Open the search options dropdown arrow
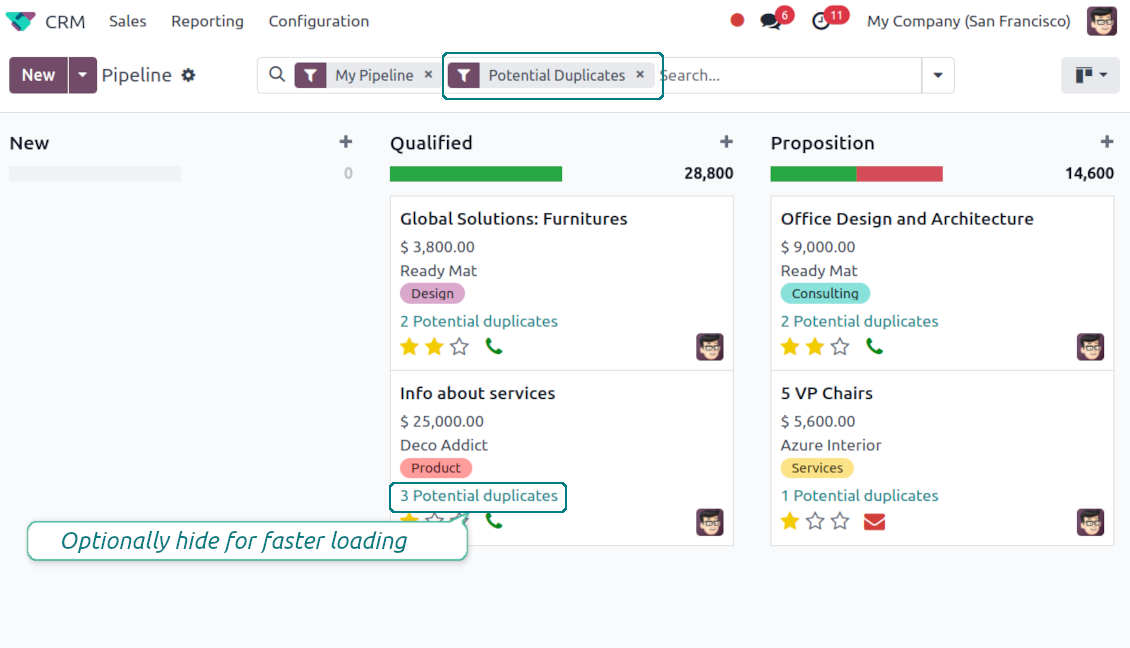 point(937,75)
